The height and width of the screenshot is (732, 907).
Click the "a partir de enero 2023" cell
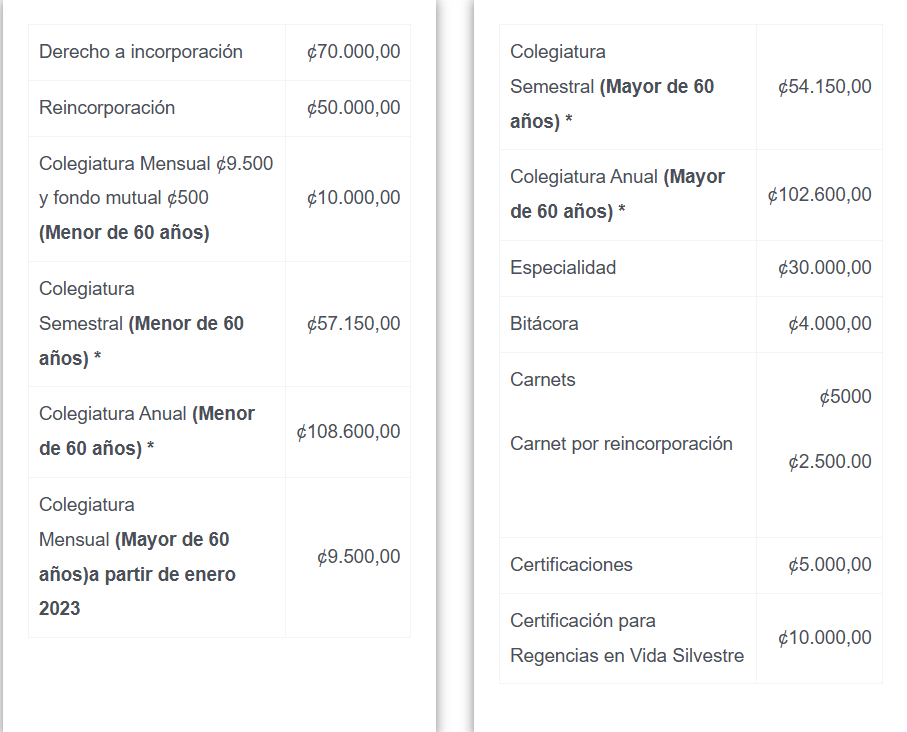click(x=136, y=574)
